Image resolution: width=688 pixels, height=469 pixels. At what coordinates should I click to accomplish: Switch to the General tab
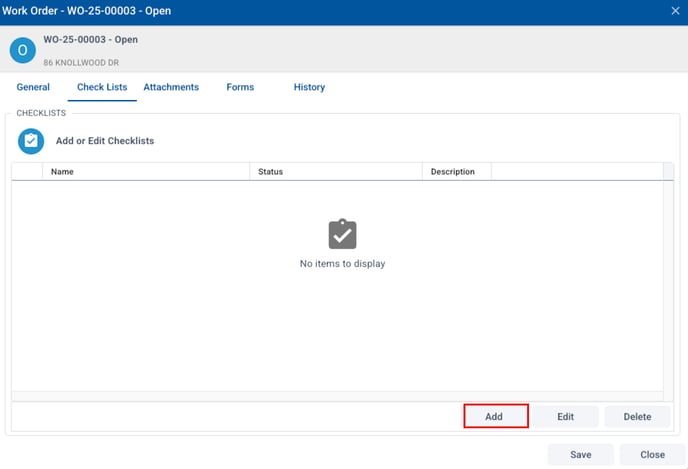pos(33,87)
